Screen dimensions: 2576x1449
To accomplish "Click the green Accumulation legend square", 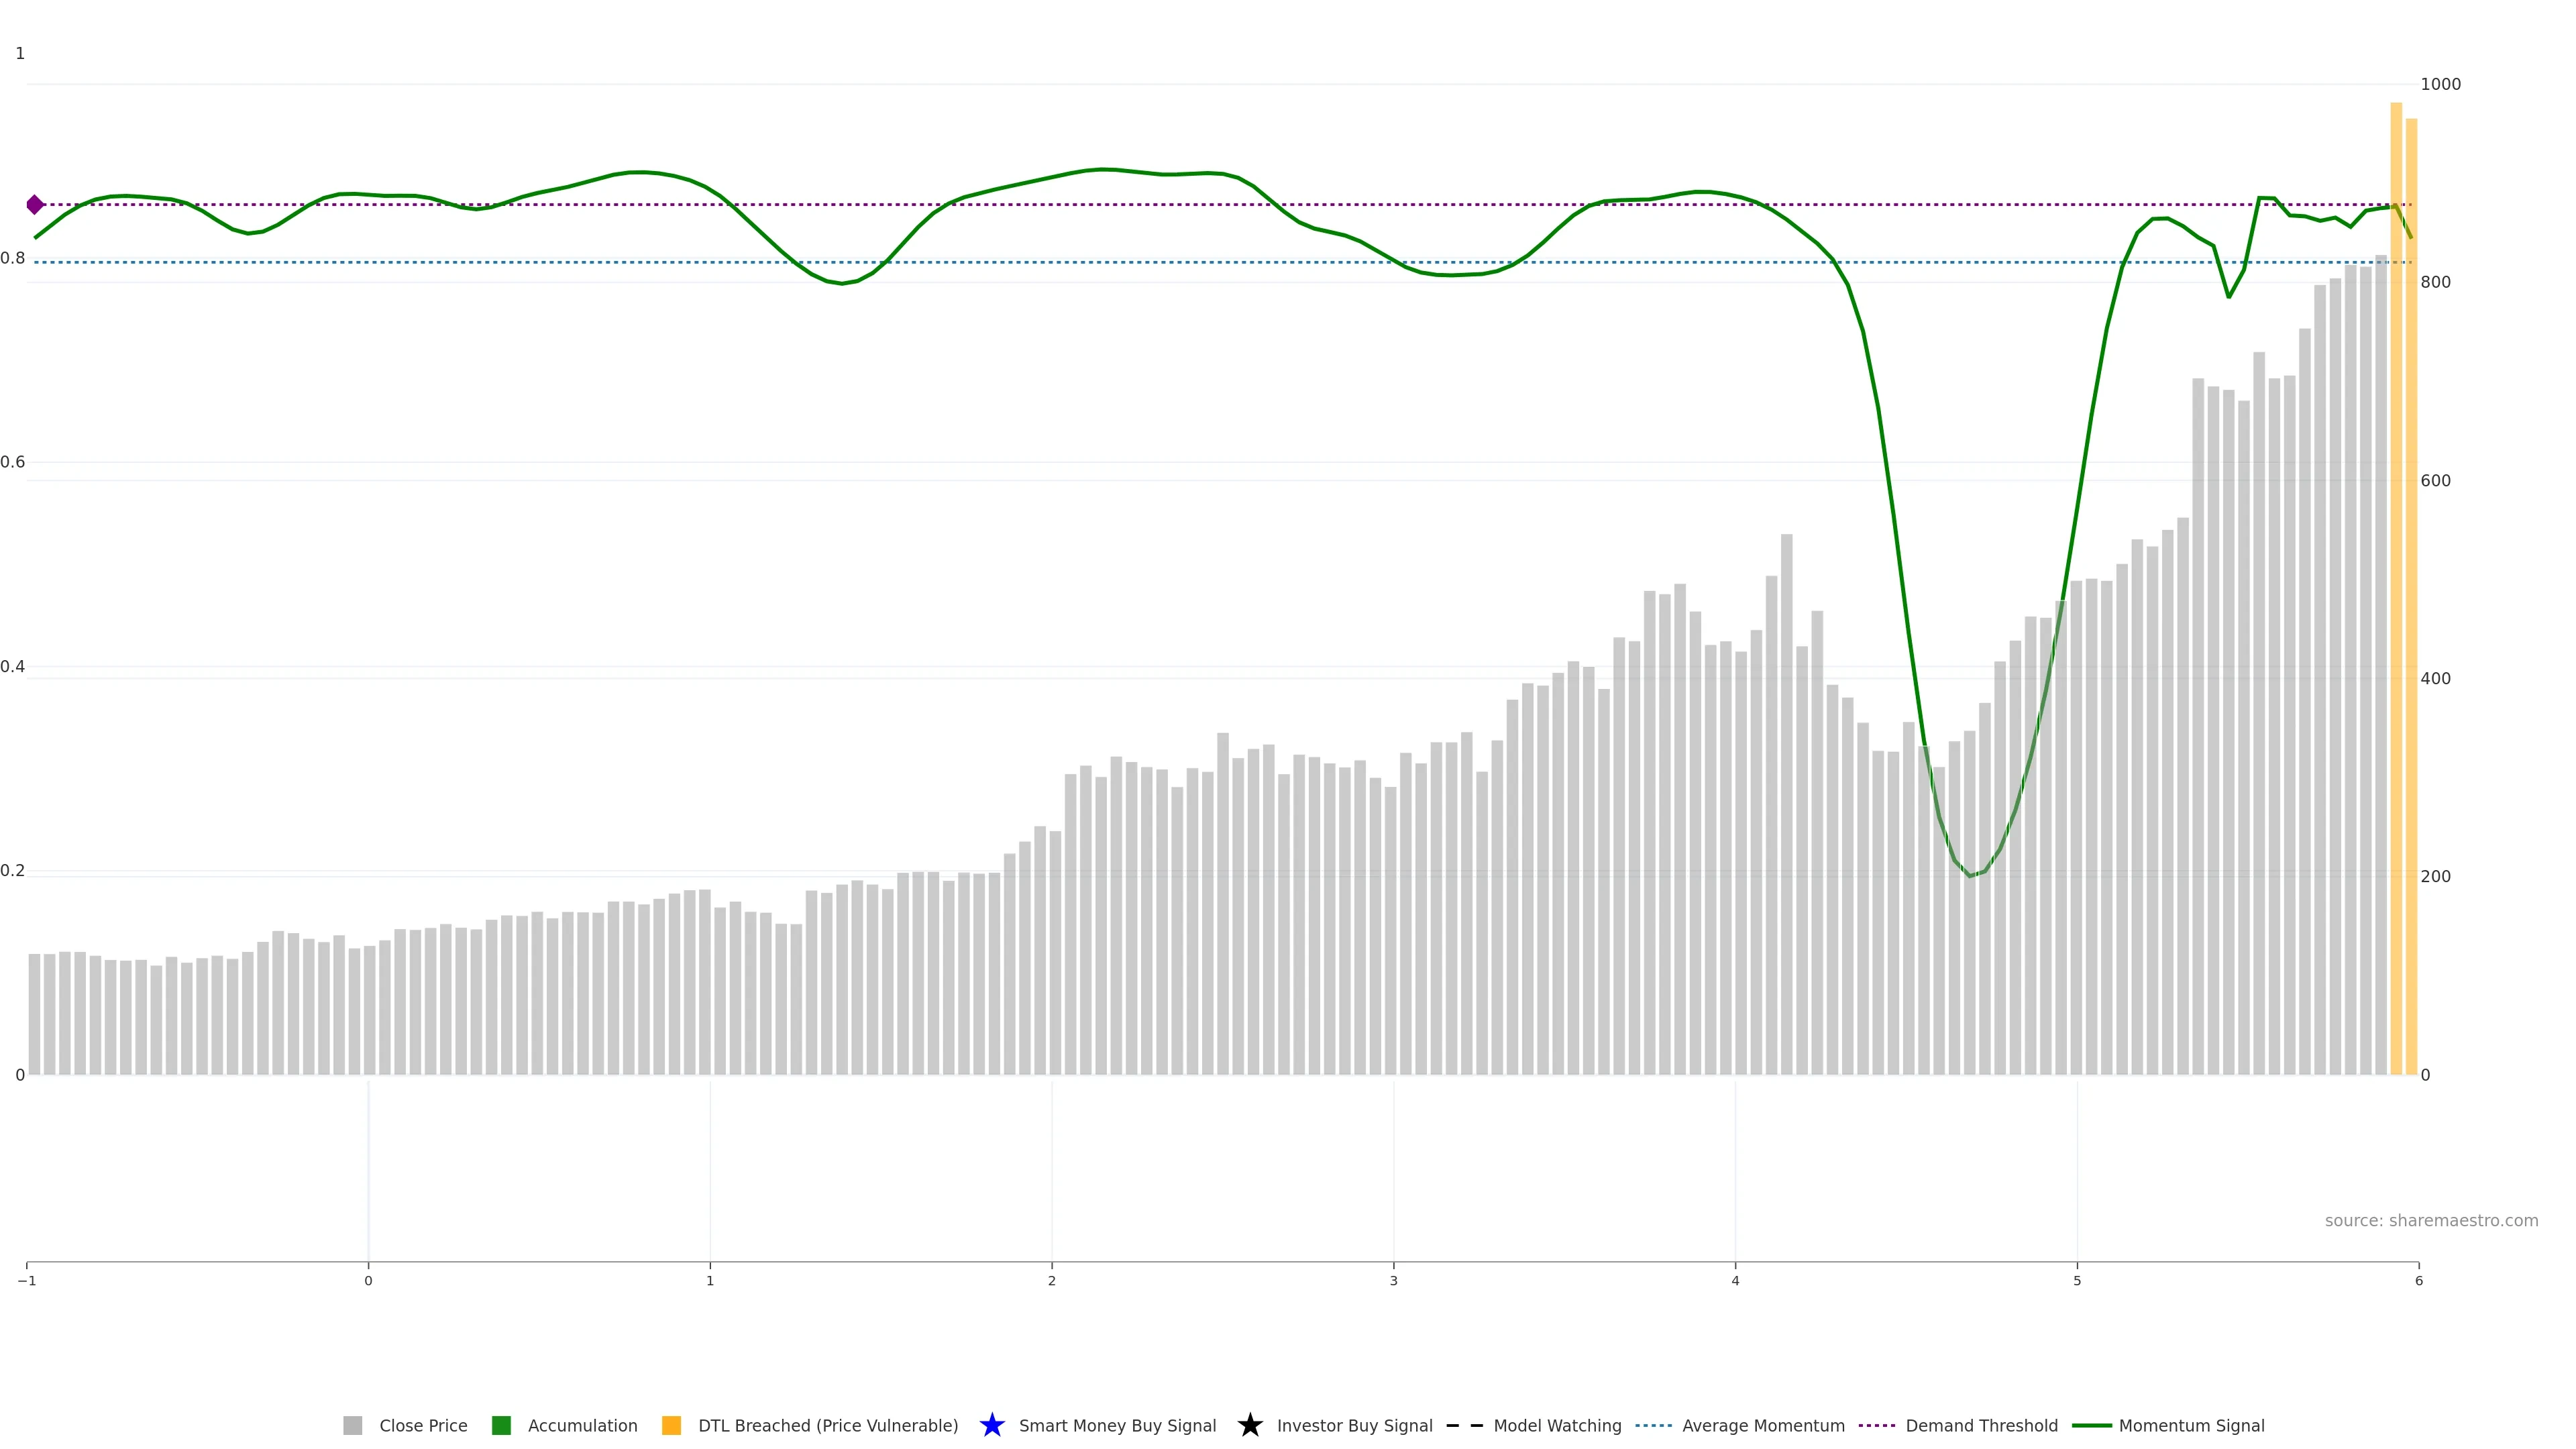I will click(x=501, y=1425).
